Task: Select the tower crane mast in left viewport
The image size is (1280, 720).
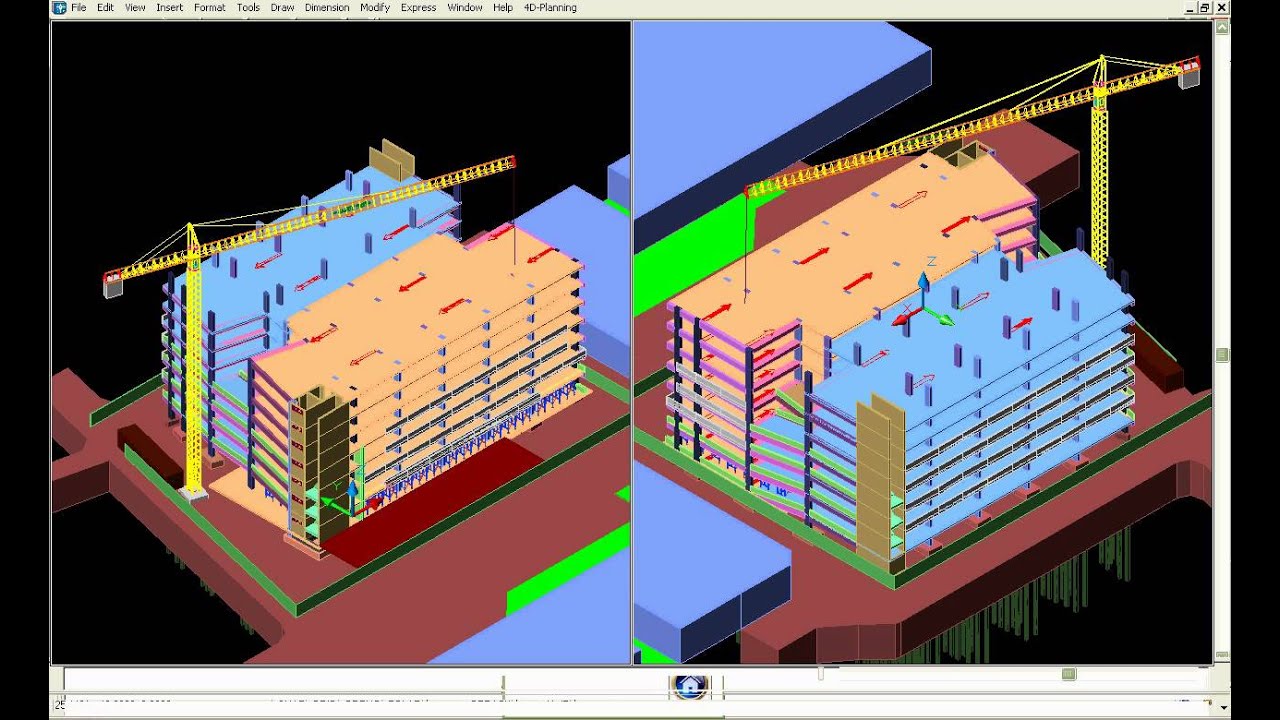Action: pos(194,370)
